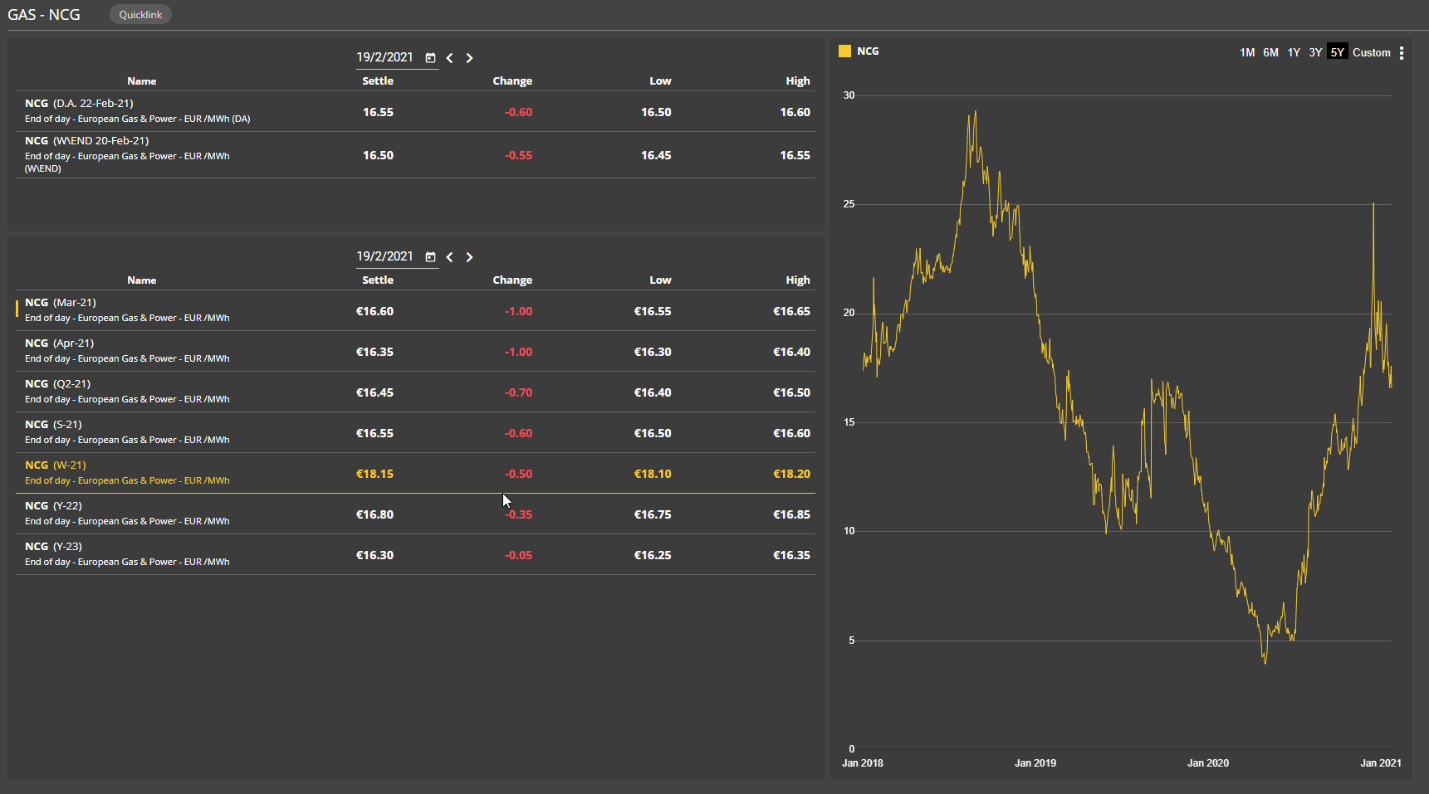Click the lower table date field 19/2/2021
The image size is (1429, 794).
click(x=385, y=257)
